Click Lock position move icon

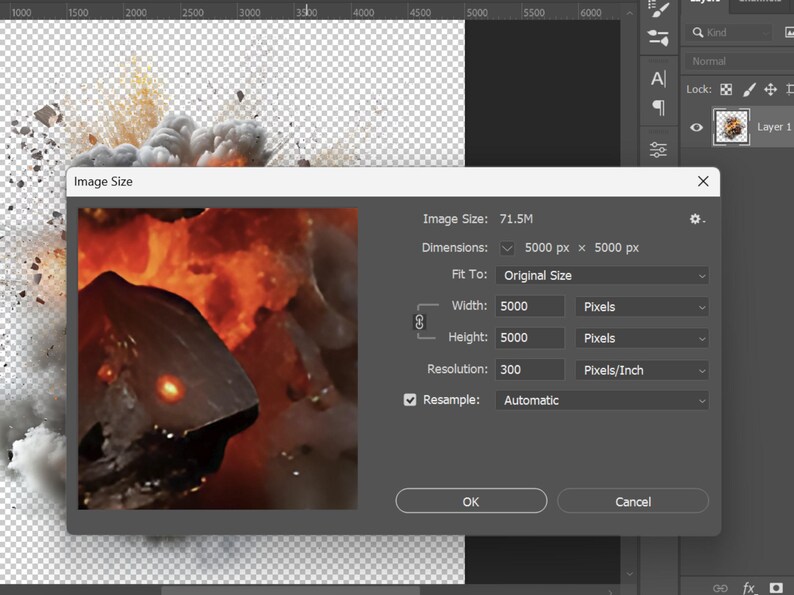pos(770,90)
